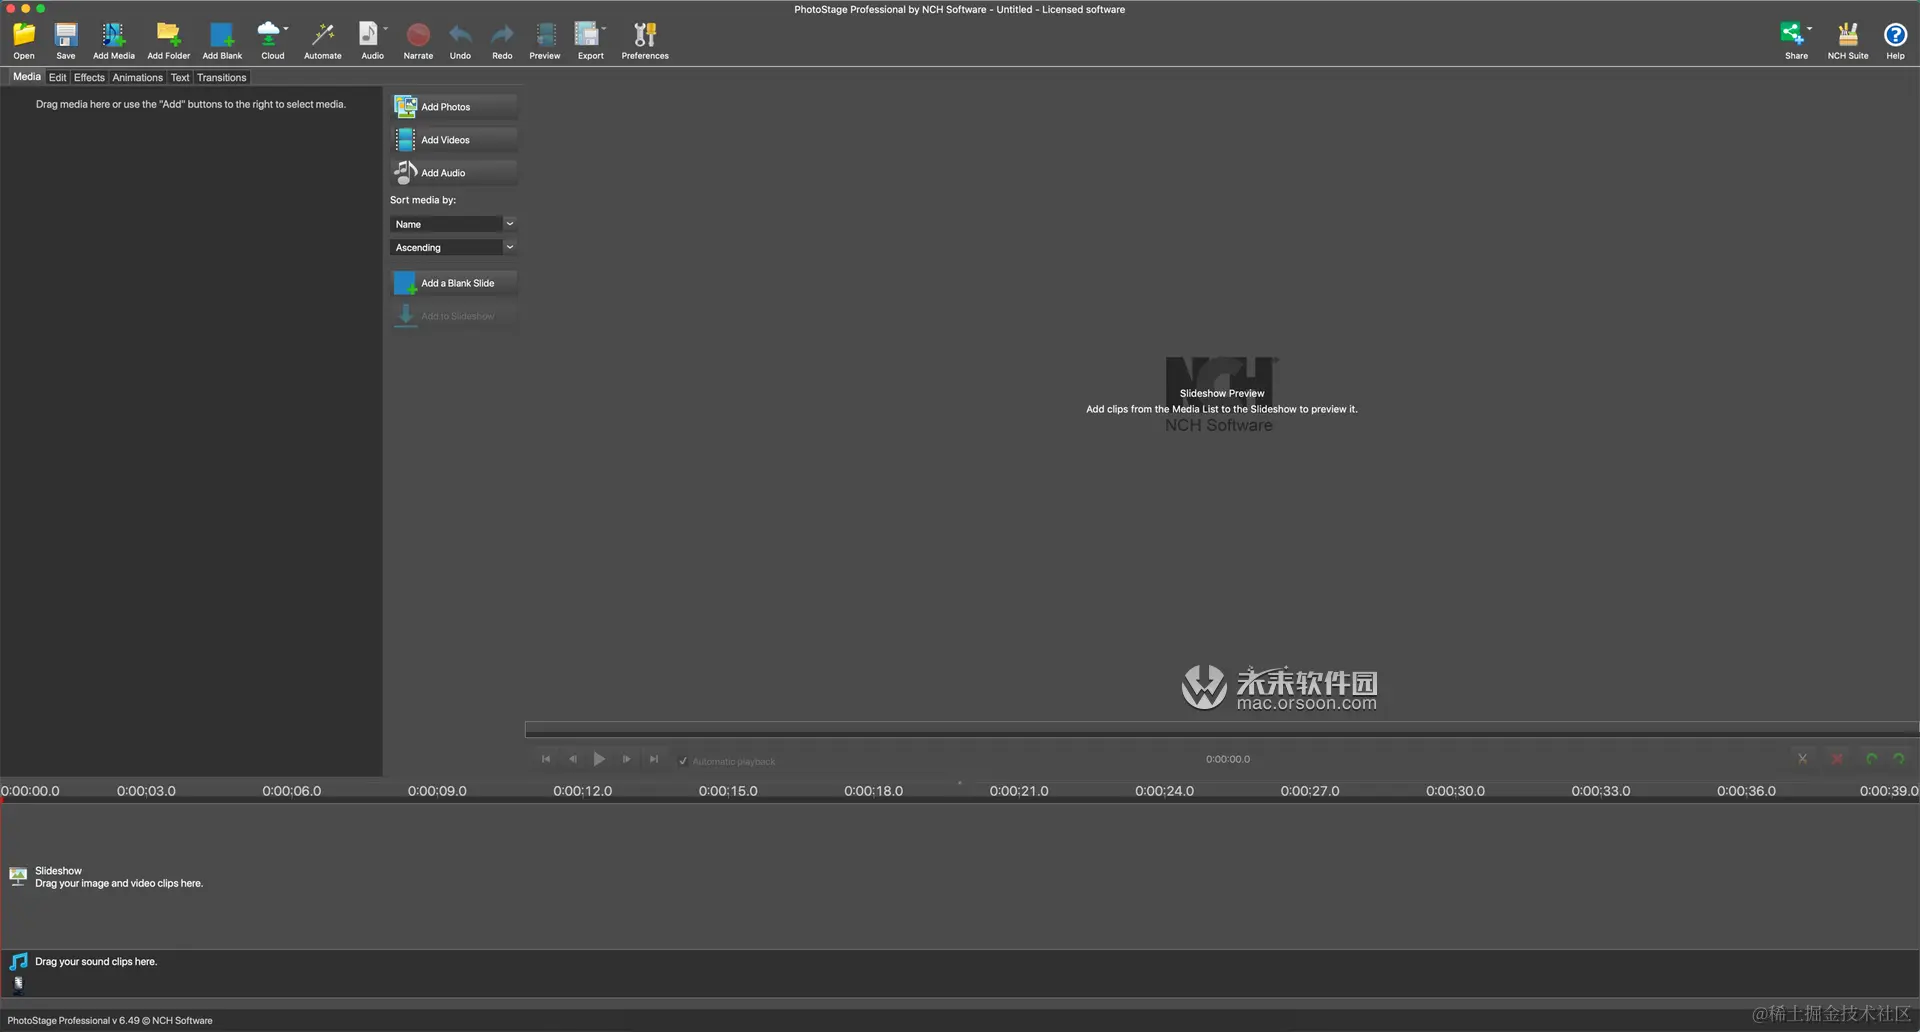Open the Preview filmstrip tool
The width and height of the screenshot is (1920, 1032).
545,35
